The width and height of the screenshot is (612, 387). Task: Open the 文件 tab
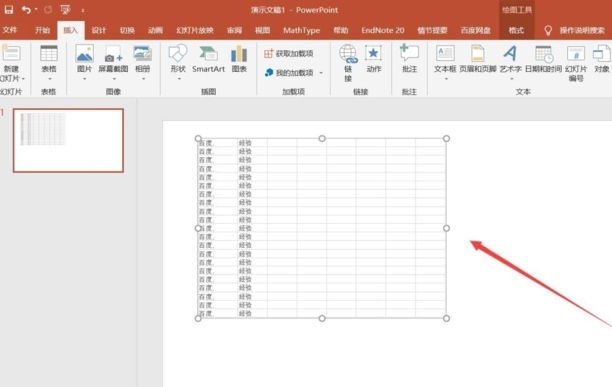point(10,30)
